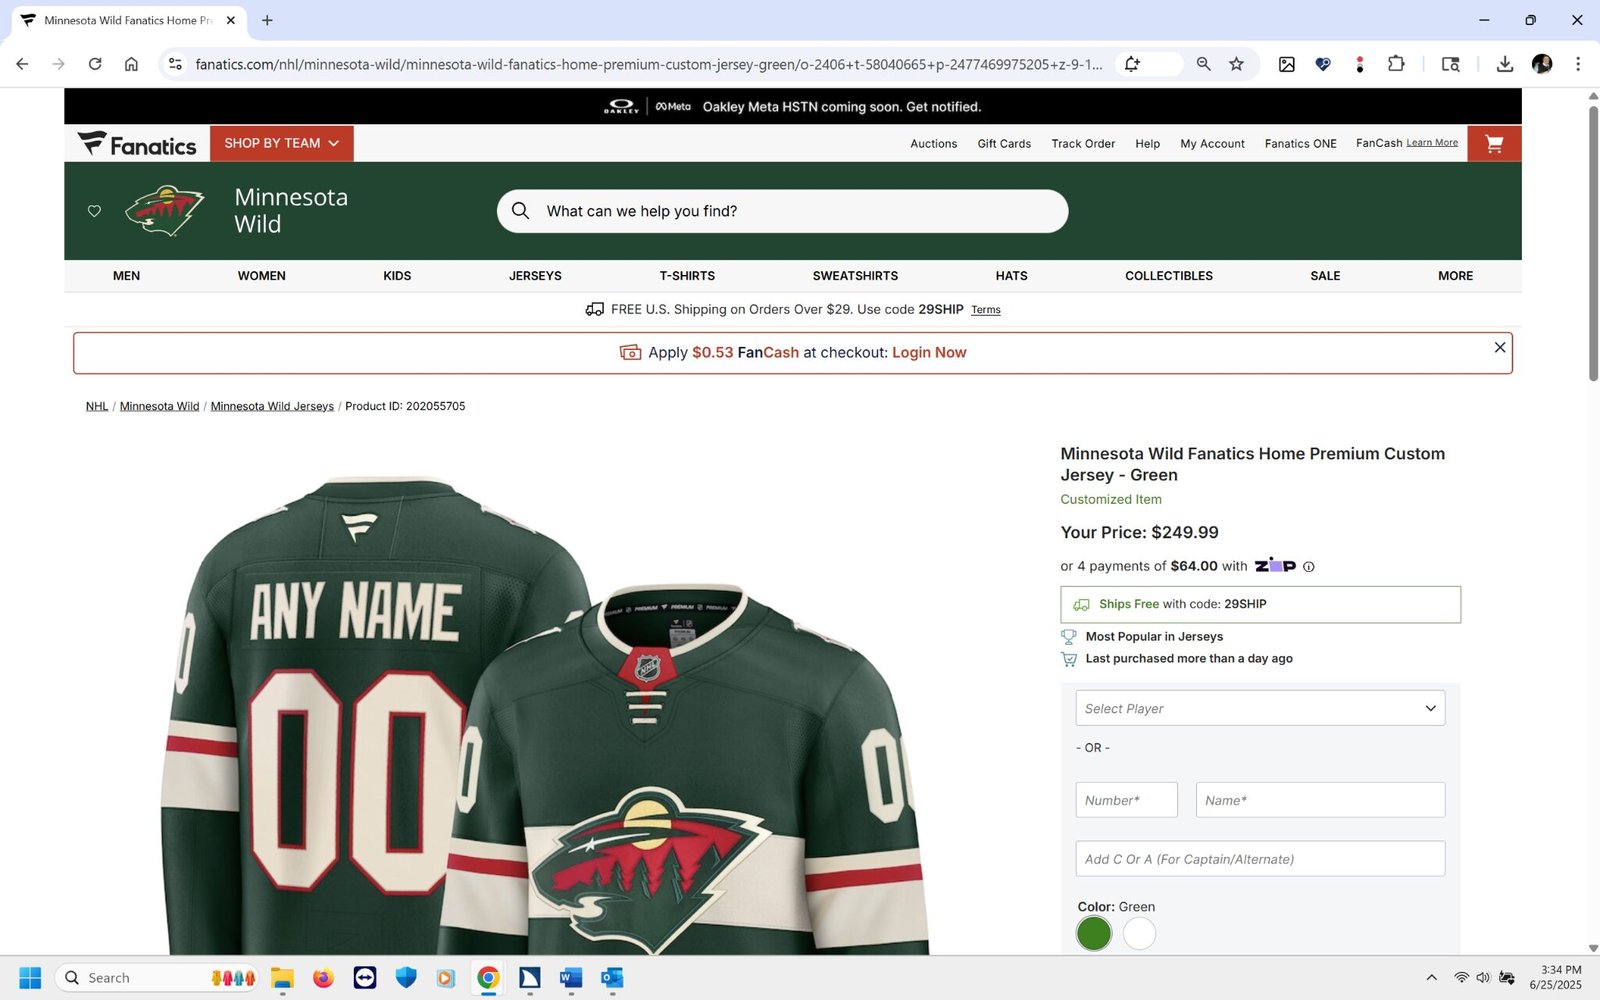Viewport: 1600px width, 1000px height.
Task: Expand the Select Player dropdown
Action: tap(1260, 708)
